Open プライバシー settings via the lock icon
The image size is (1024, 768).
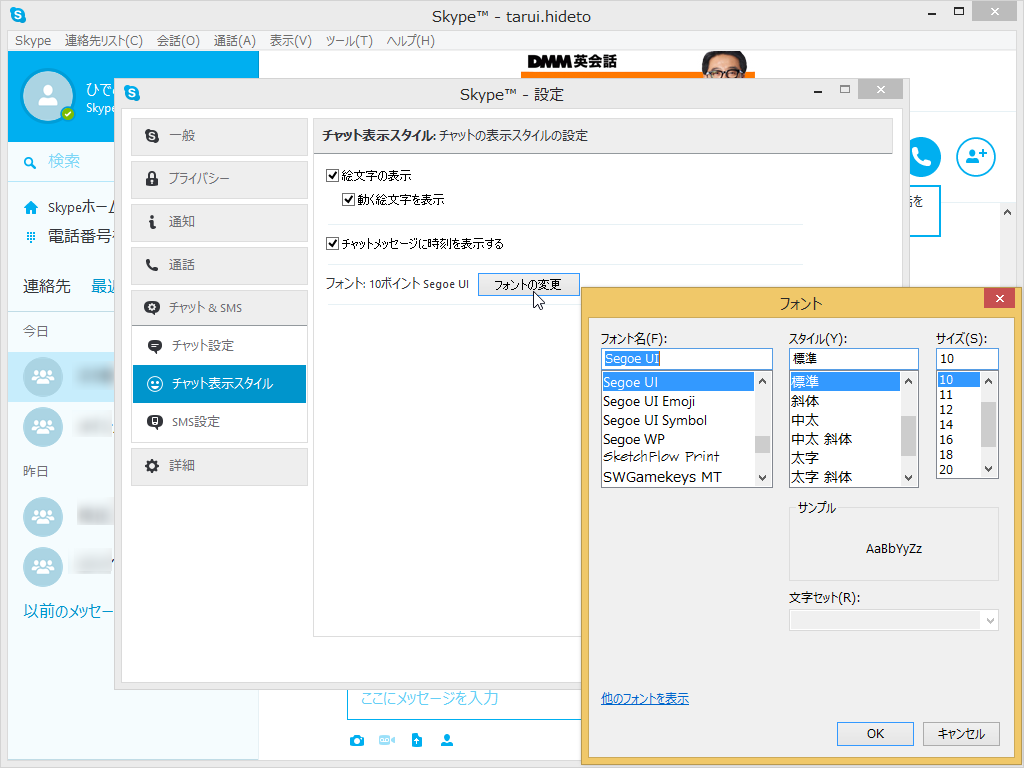153,179
